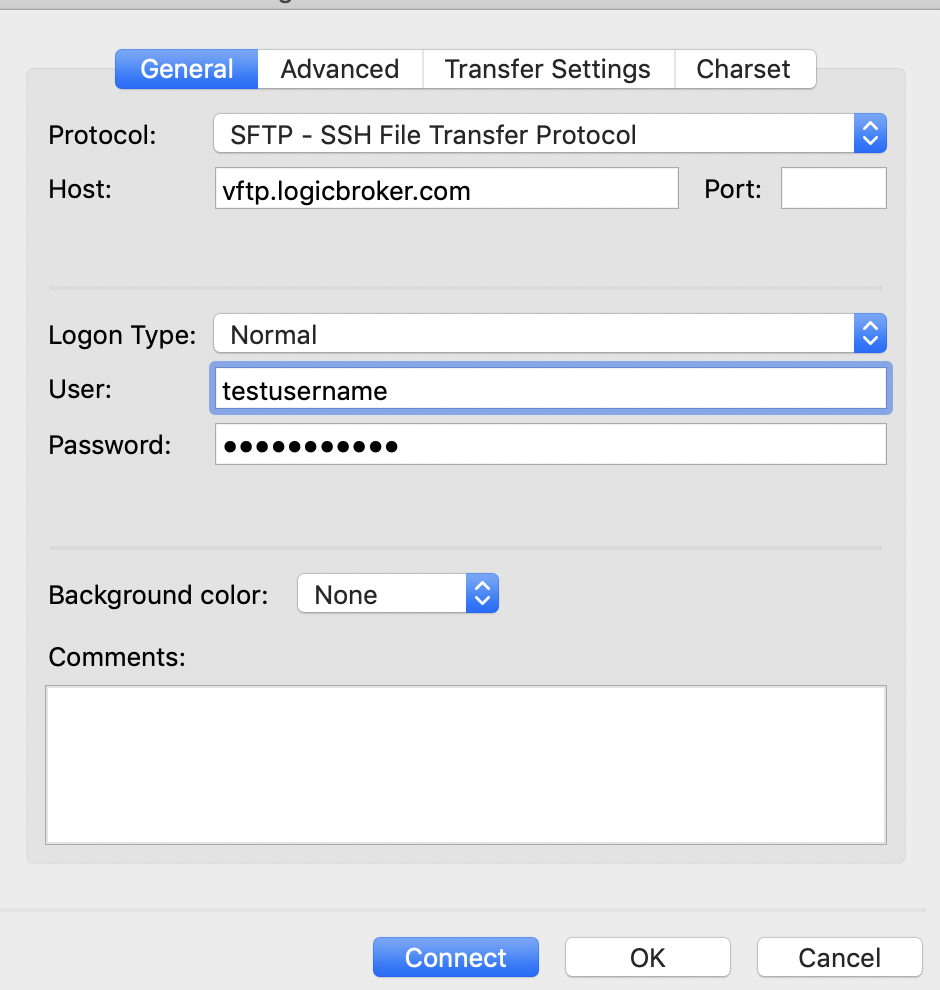The height and width of the screenshot is (990, 940).
Task: Click the Logon Type chevron icon
Action: tap(870, 334)
